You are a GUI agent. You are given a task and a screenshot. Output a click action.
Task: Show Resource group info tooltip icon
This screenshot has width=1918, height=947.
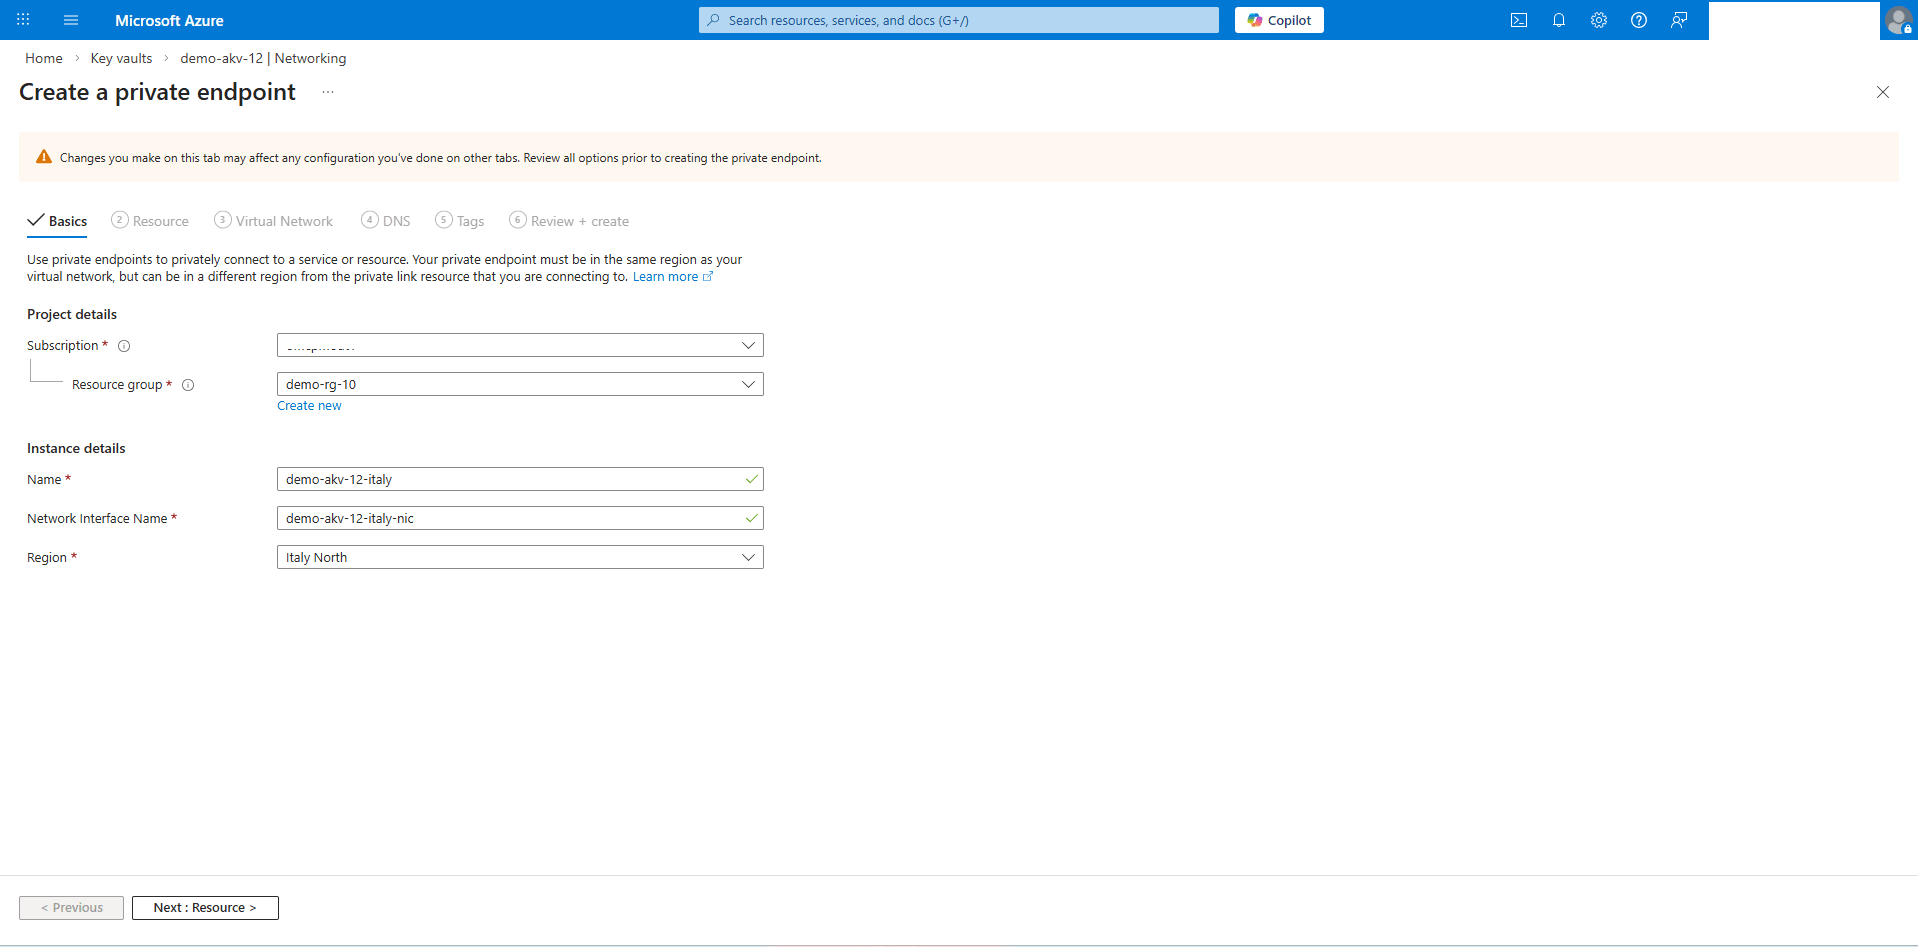[189, 385]
